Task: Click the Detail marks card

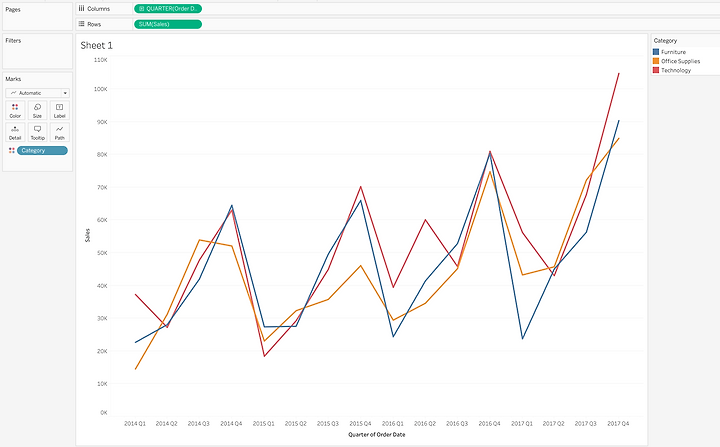Action: pyautogui.click(x=15, y=132)
